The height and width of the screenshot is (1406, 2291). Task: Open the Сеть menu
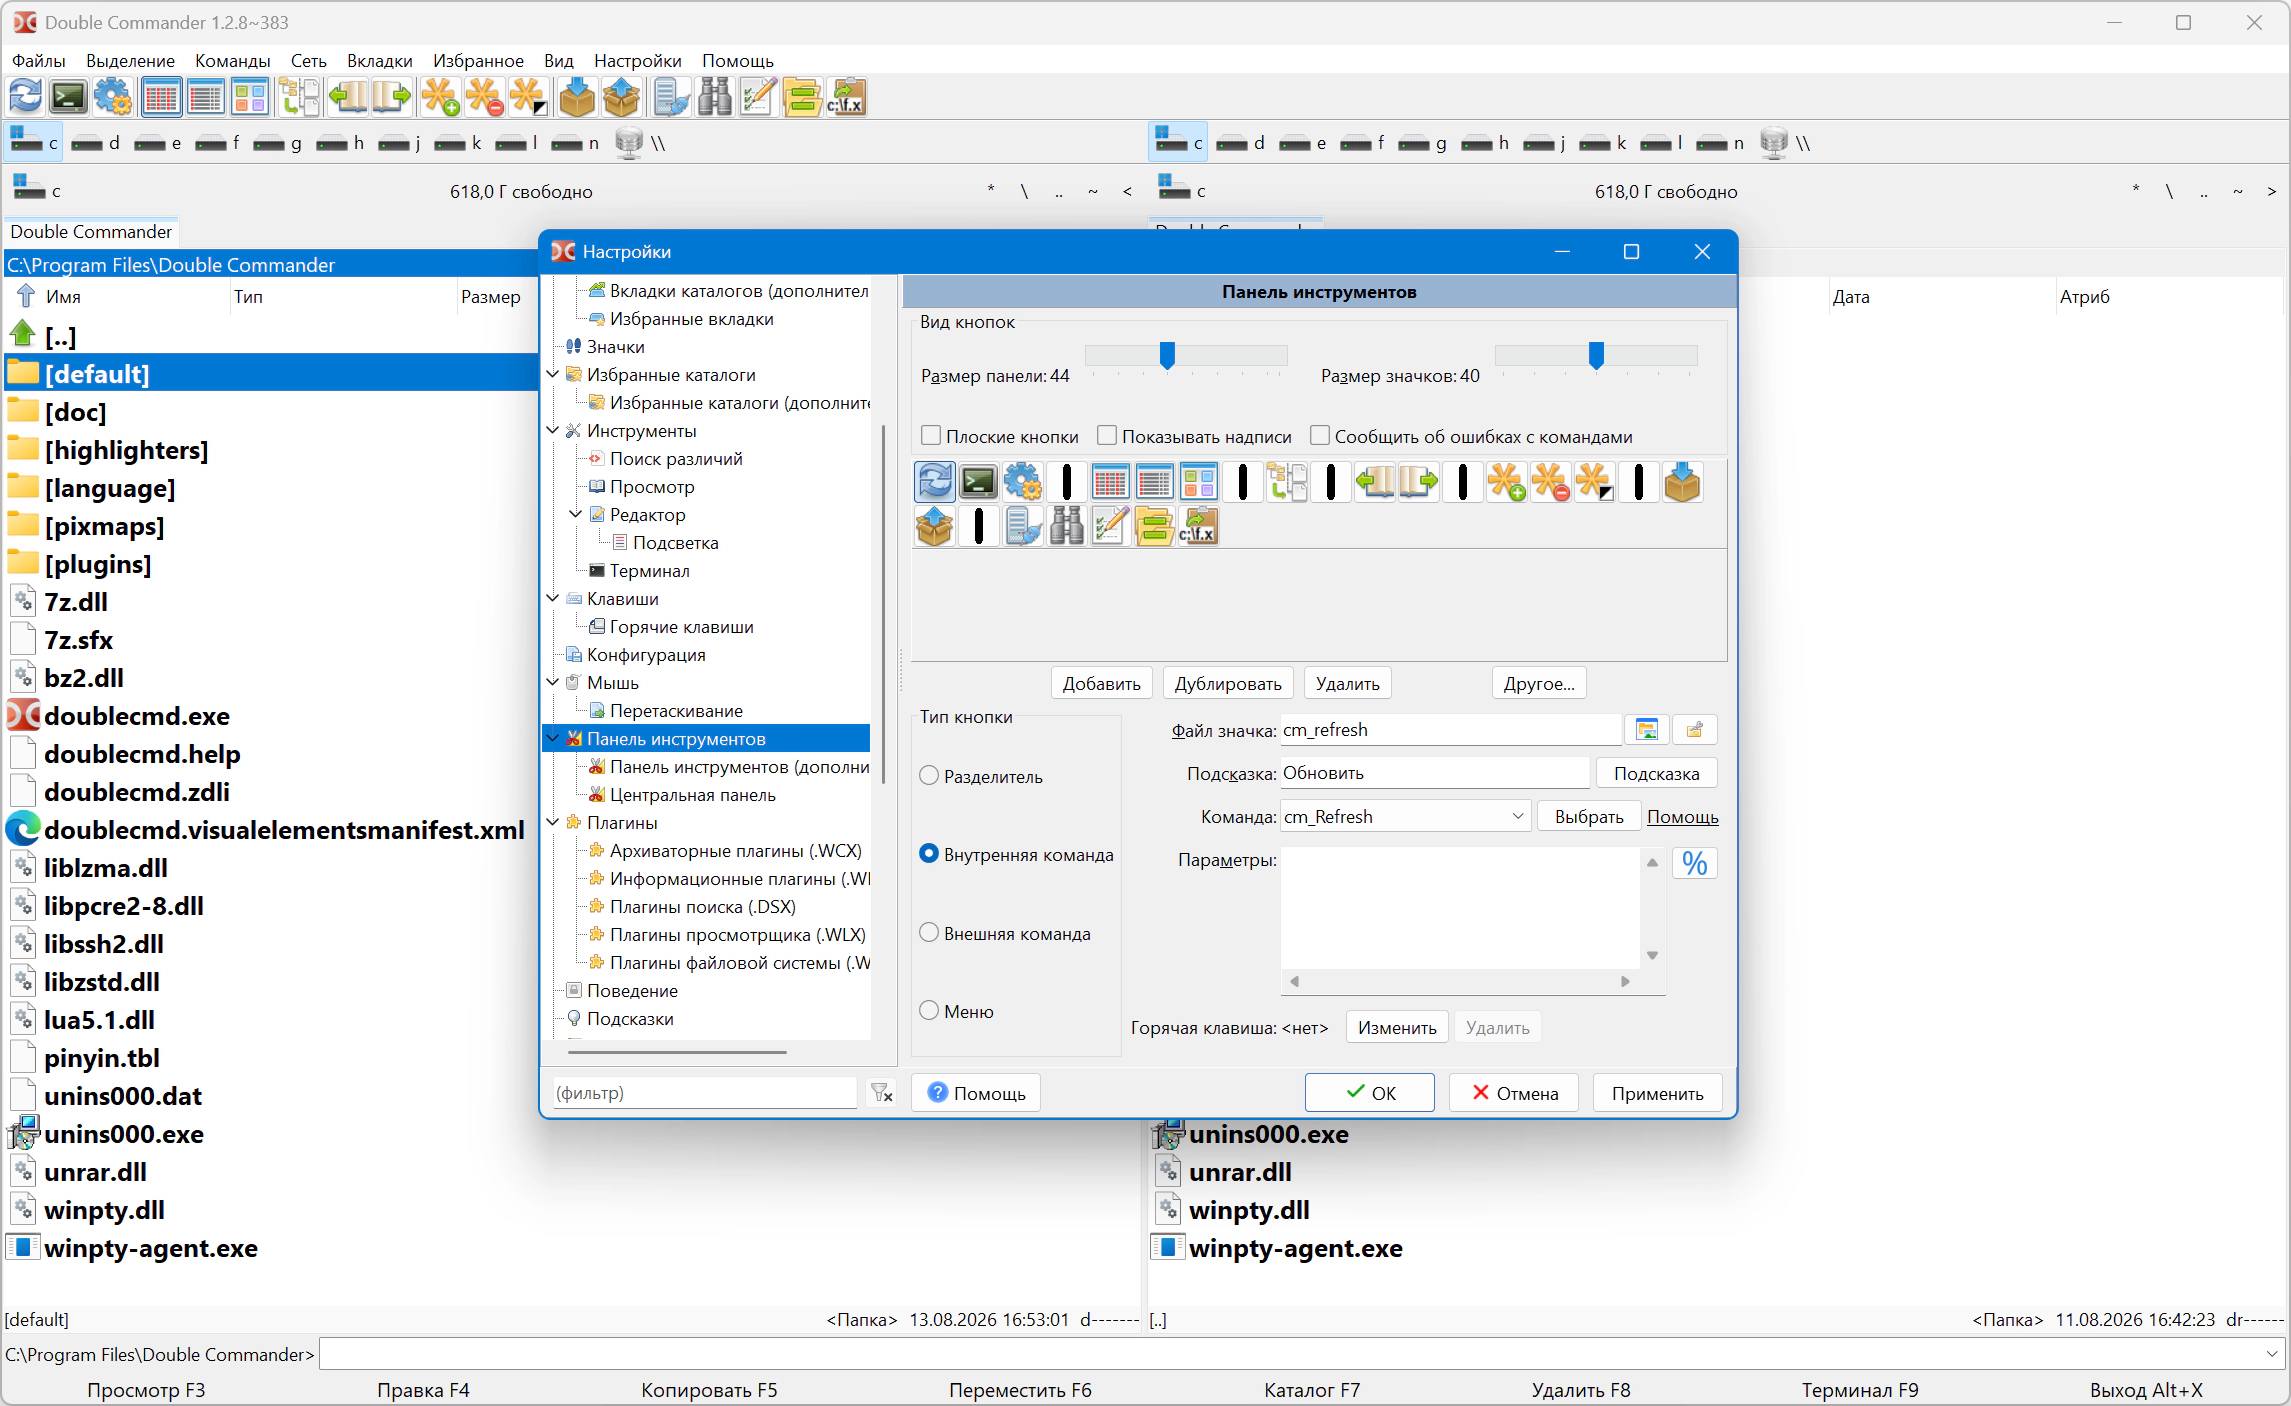tap(309, 60)
